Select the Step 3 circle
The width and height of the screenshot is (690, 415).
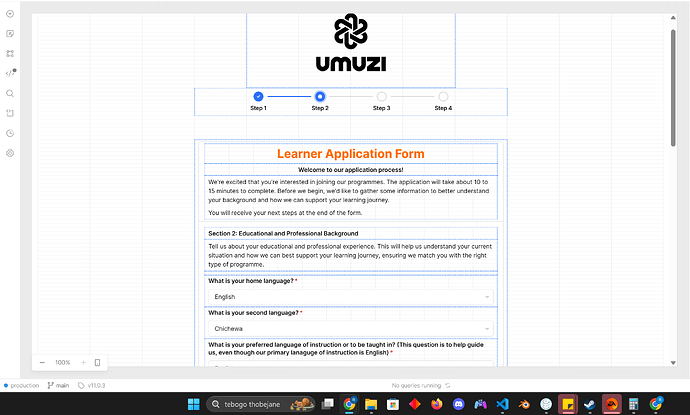point(382,96)
